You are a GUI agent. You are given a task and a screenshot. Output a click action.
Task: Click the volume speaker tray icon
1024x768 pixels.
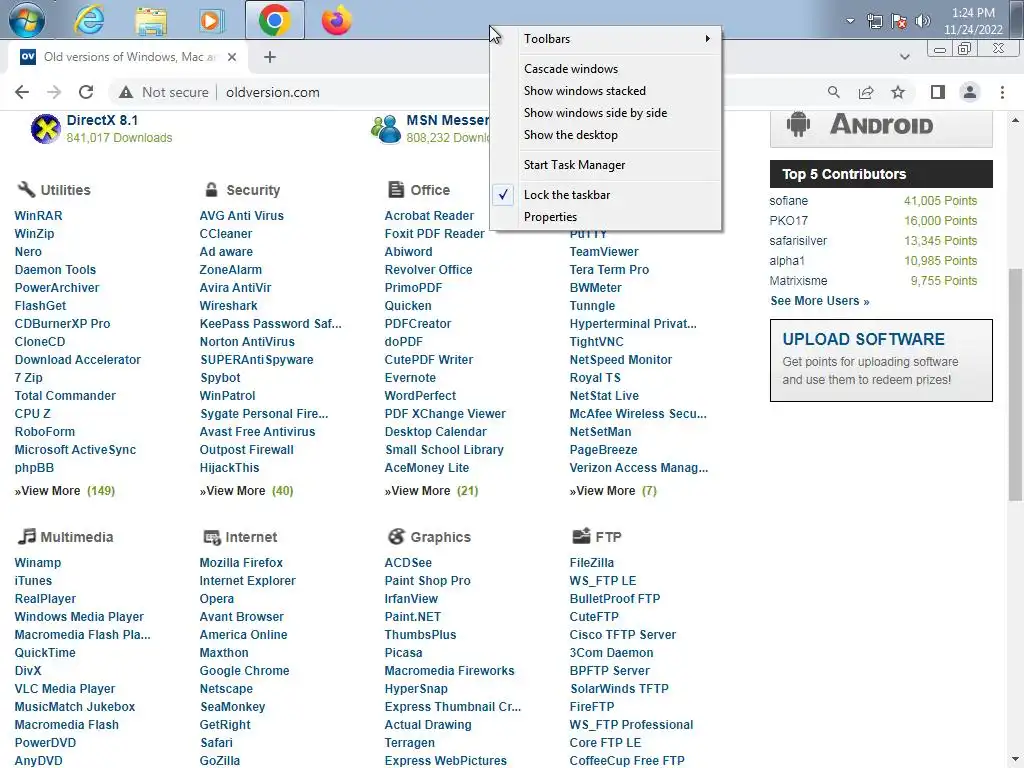coord(922,22)
